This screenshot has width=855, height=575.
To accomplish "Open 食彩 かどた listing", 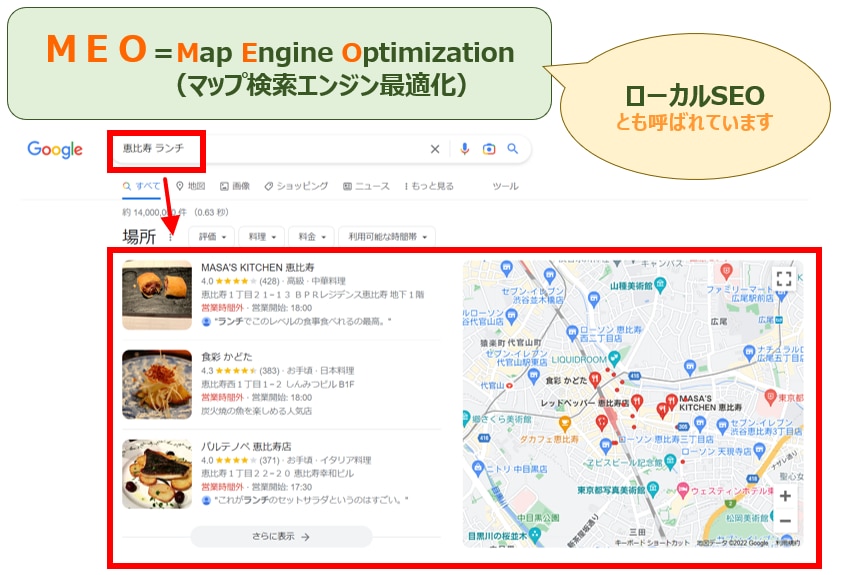I will 226,356.
